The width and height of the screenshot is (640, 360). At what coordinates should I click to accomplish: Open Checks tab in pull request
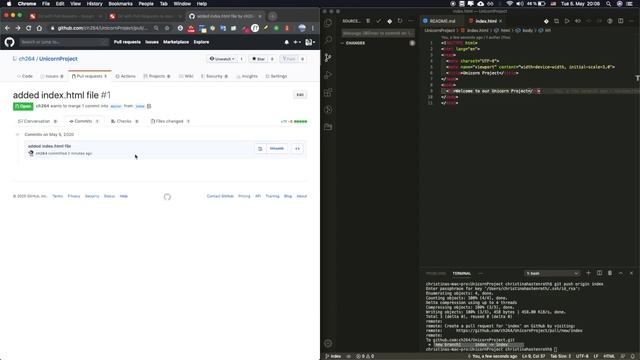124,121
